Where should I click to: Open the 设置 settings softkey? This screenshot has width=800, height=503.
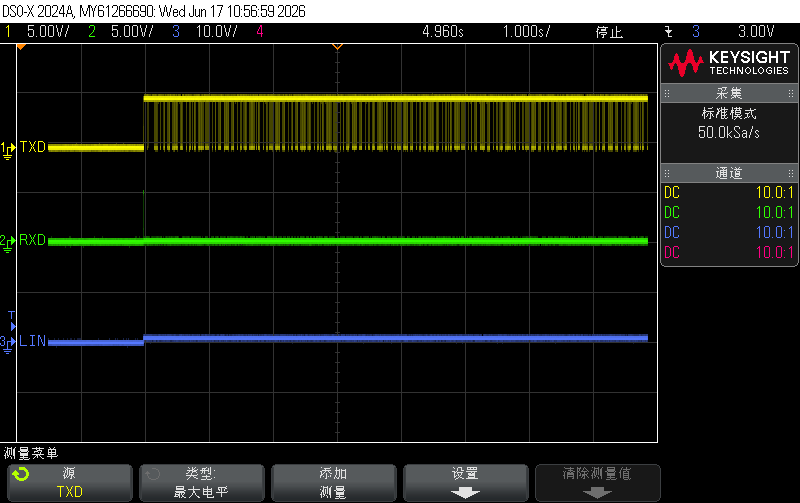tap(465, 483)
